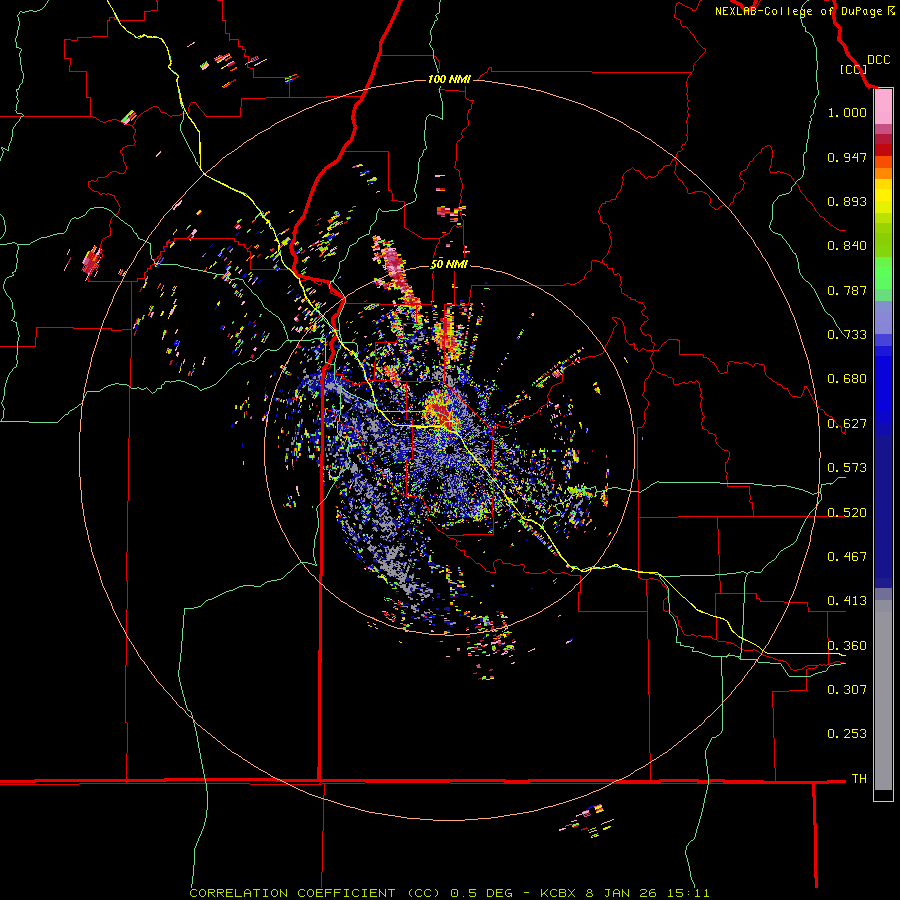Click the 0.733 color scale value
Image resolution: width=900 pixels, height=900 pixels.
[x=847, y=334]
